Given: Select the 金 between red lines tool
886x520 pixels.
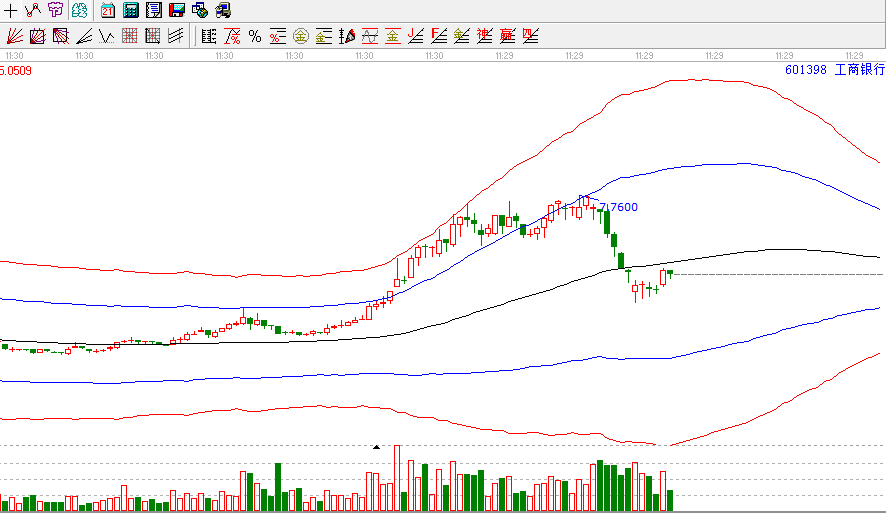Looking at the screenshot, I should click(393, 36).
